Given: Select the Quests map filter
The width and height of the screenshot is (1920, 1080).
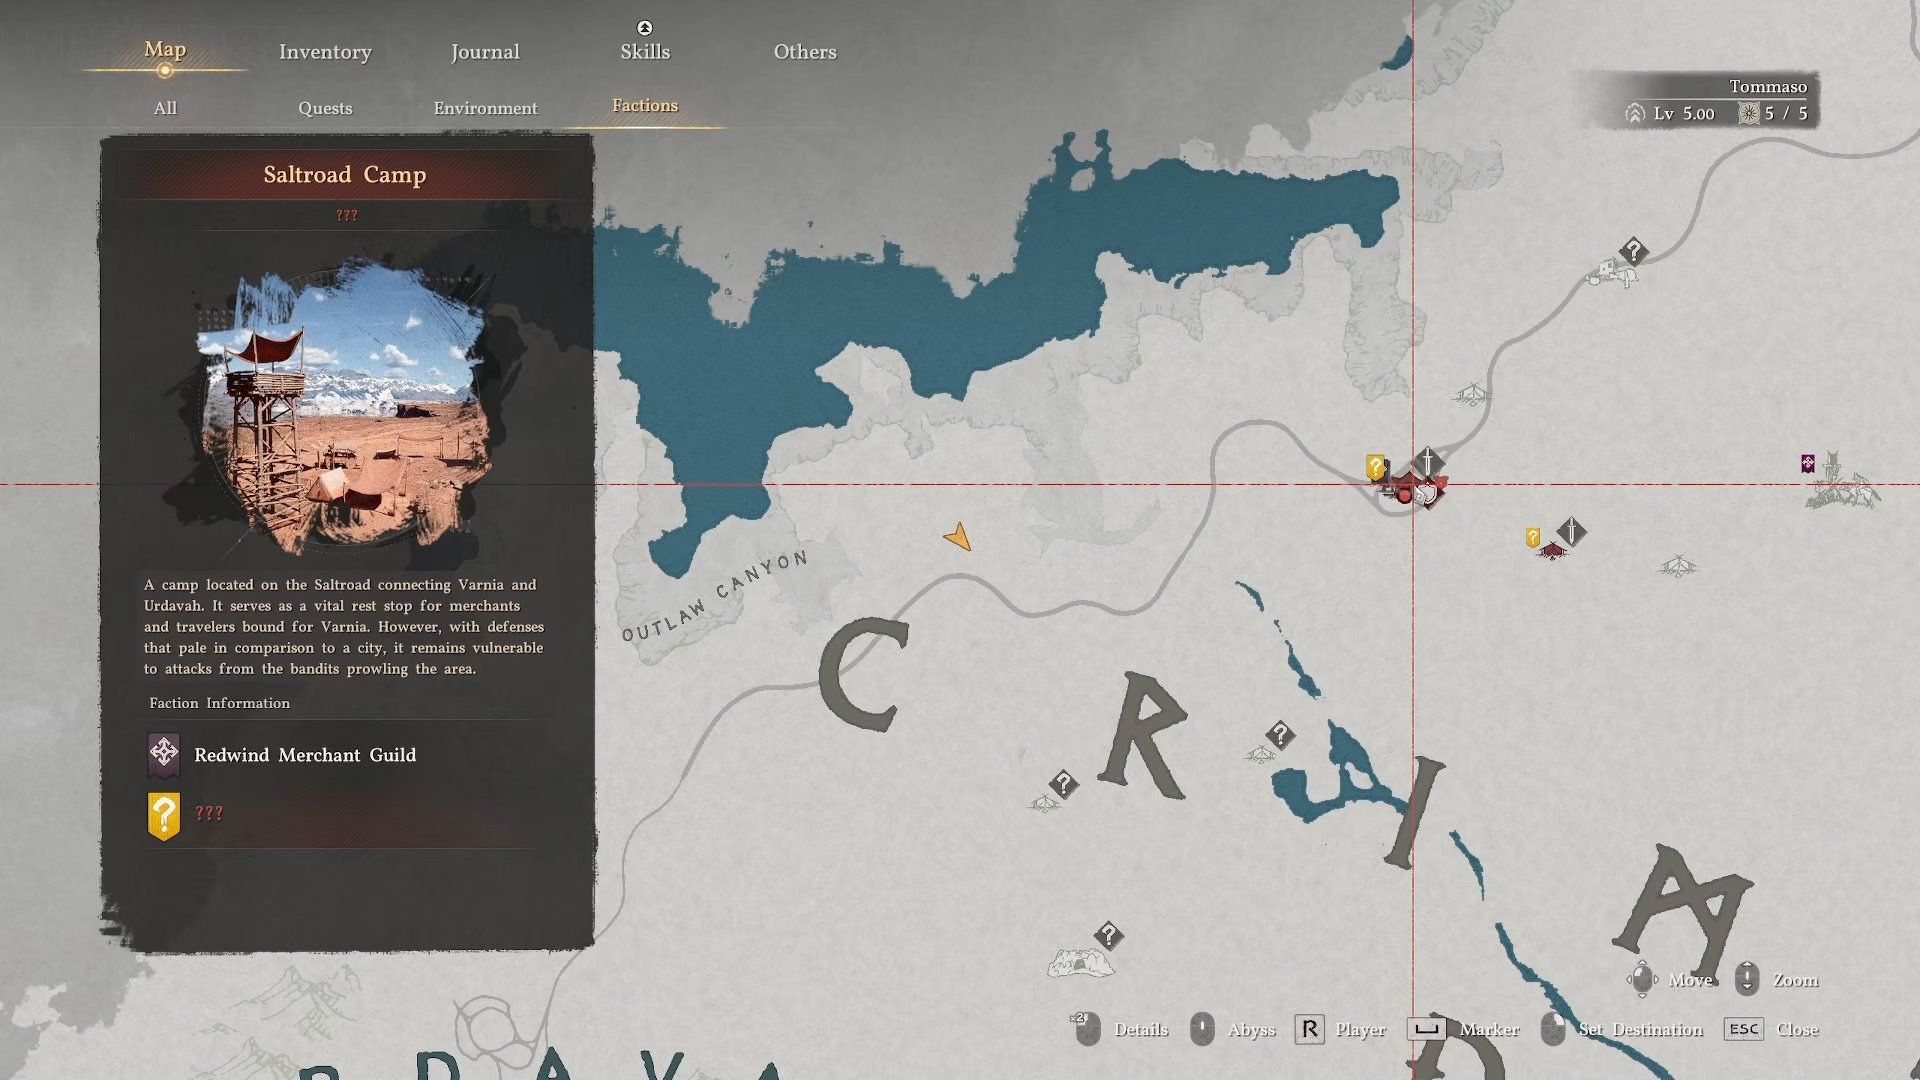Looking at the screenshot, I should pyautogui.click(x=325, y=108).
